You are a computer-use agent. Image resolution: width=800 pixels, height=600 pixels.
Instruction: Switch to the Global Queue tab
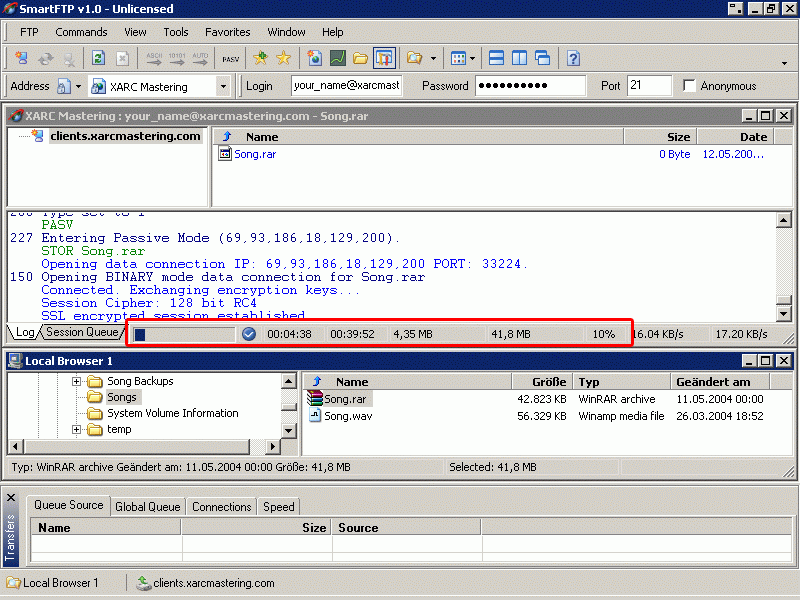(x=148, y=507)
